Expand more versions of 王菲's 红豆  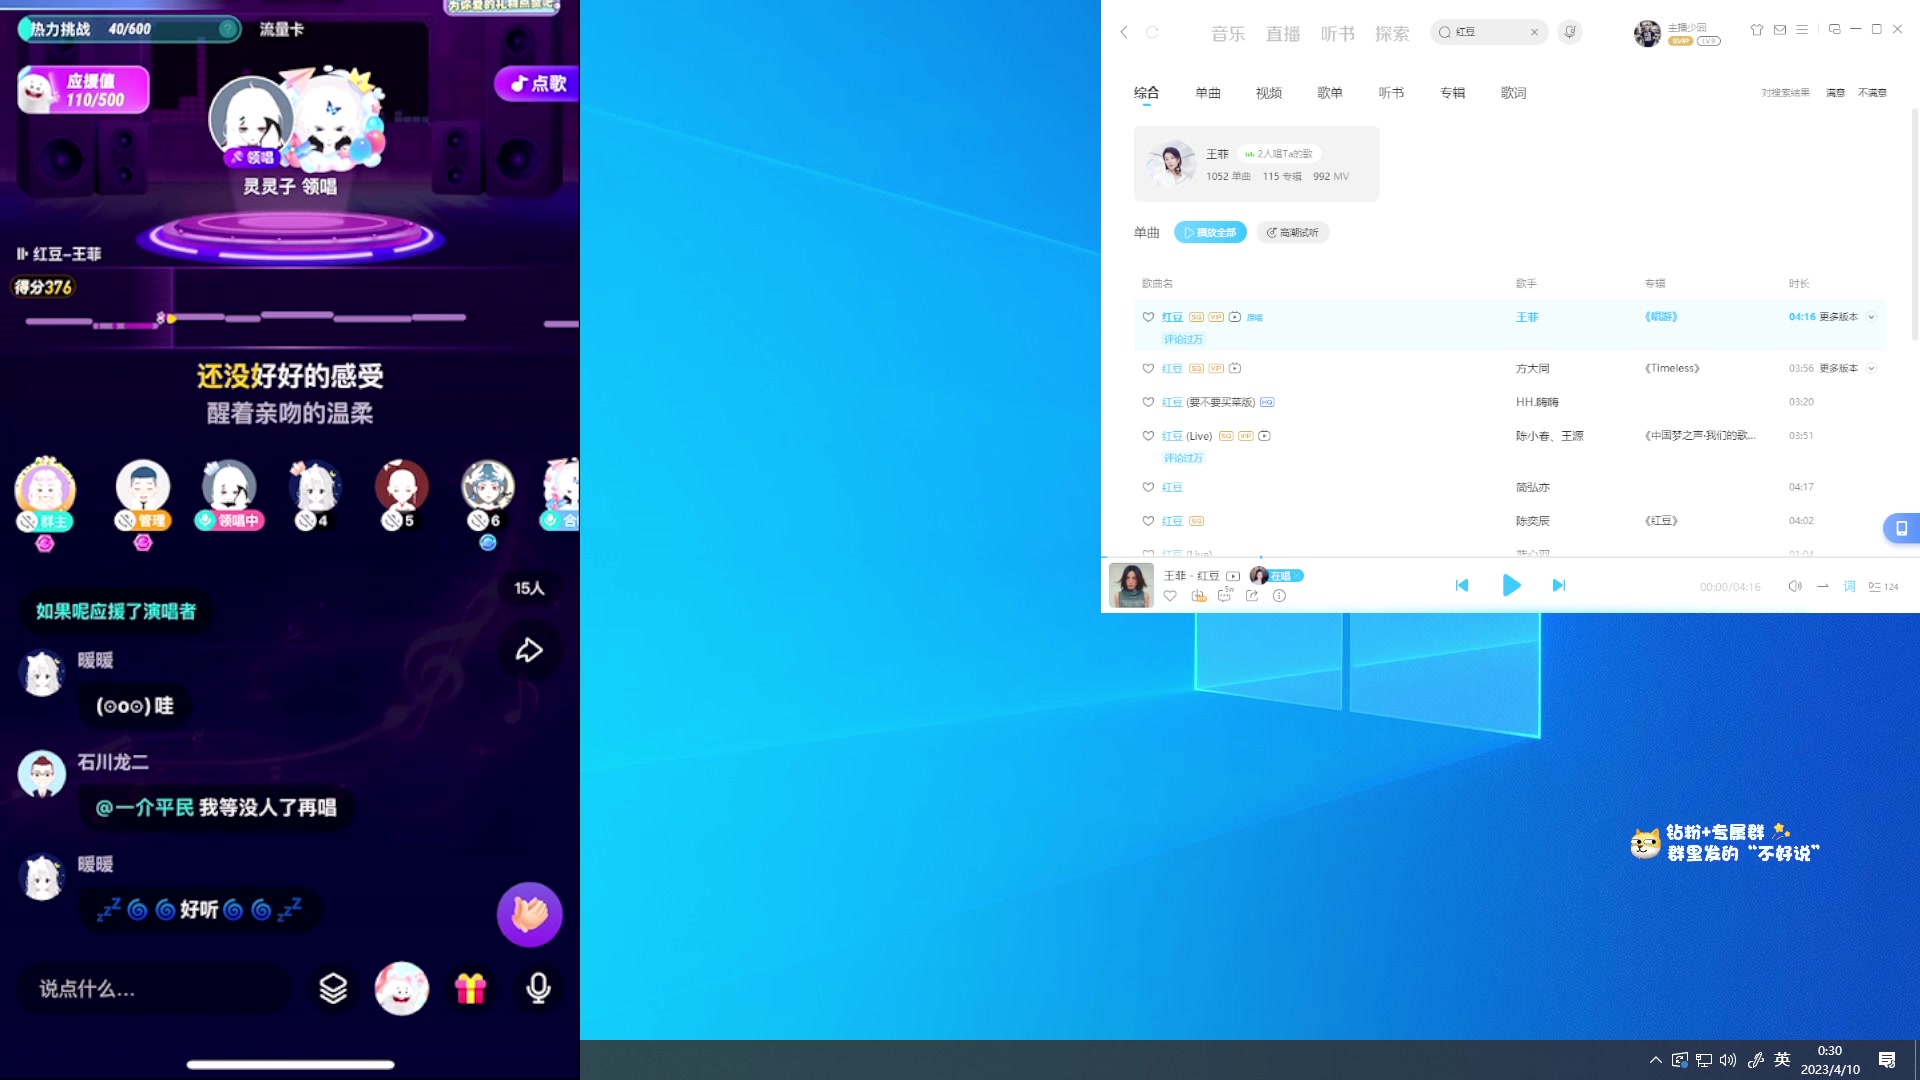tap(1871, 317)
